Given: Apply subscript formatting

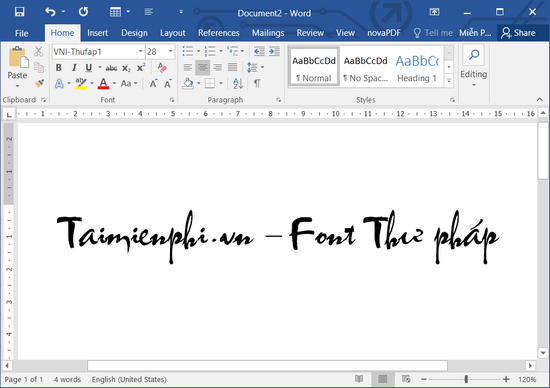Looking at the screenshot, I should (x=126, y=68).
